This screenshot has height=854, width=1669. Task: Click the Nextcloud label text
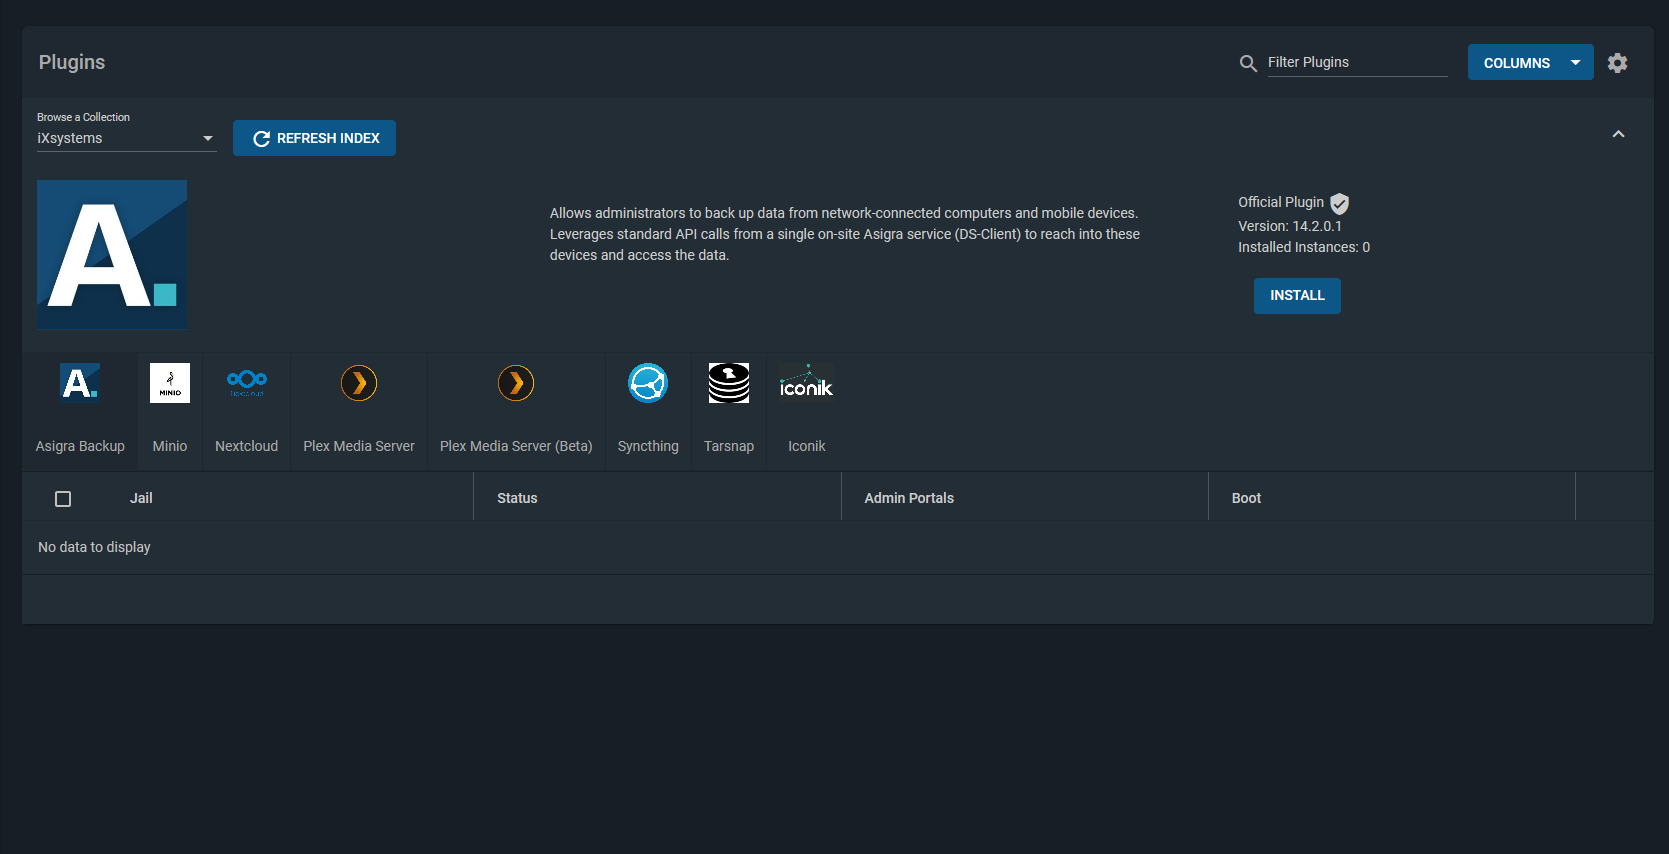[247, 446]
